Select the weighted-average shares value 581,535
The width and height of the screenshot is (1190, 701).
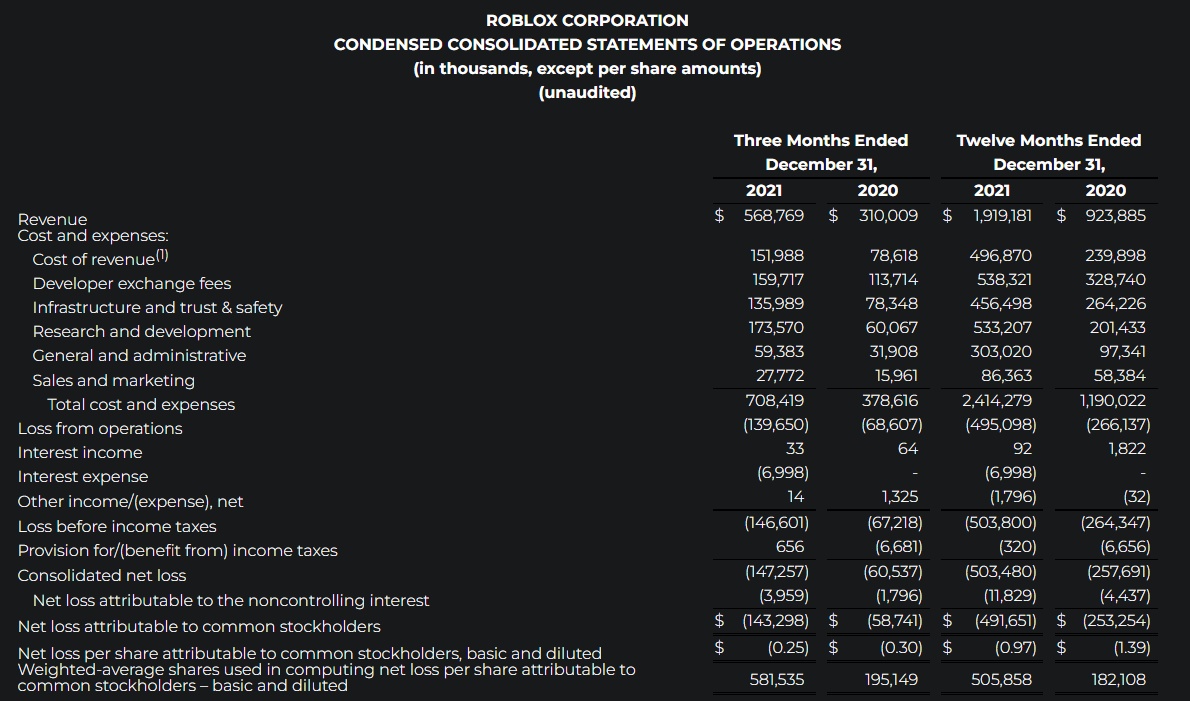tap(776, 680)
